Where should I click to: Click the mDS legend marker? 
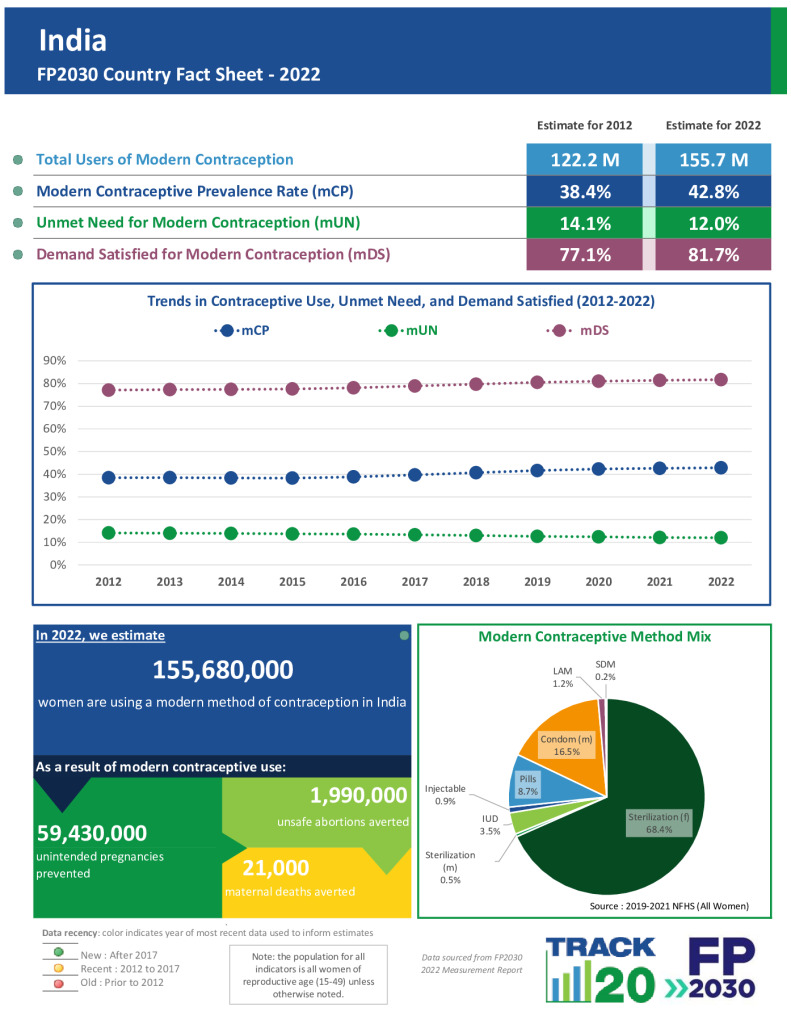[x=559, y=330]
